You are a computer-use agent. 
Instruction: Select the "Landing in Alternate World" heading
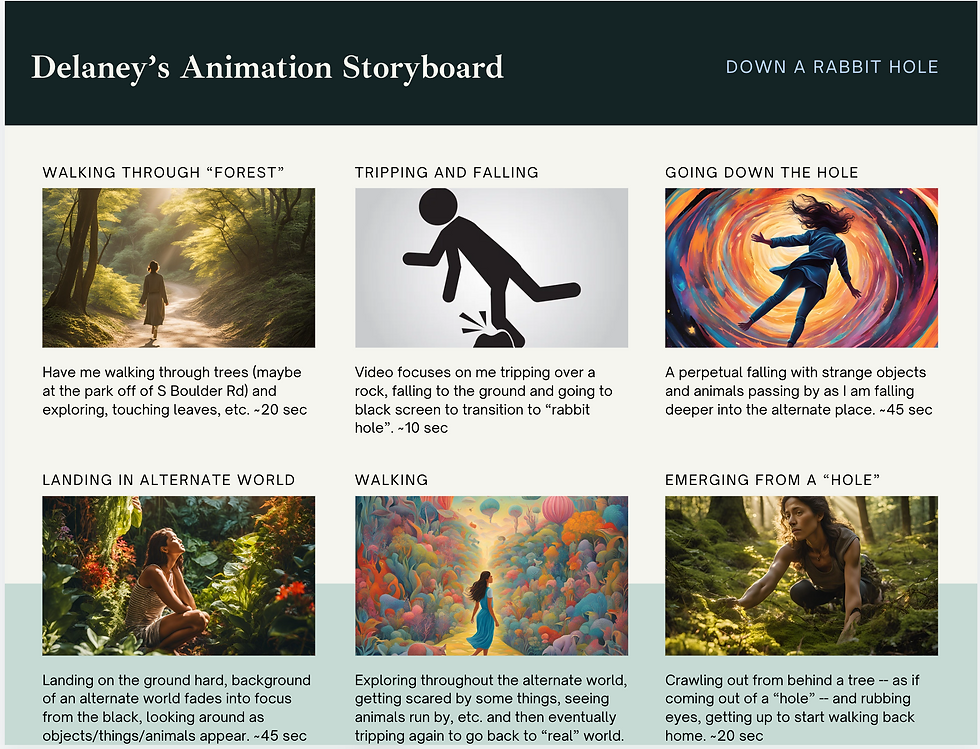pyautogui.click(x=168, y=480)
